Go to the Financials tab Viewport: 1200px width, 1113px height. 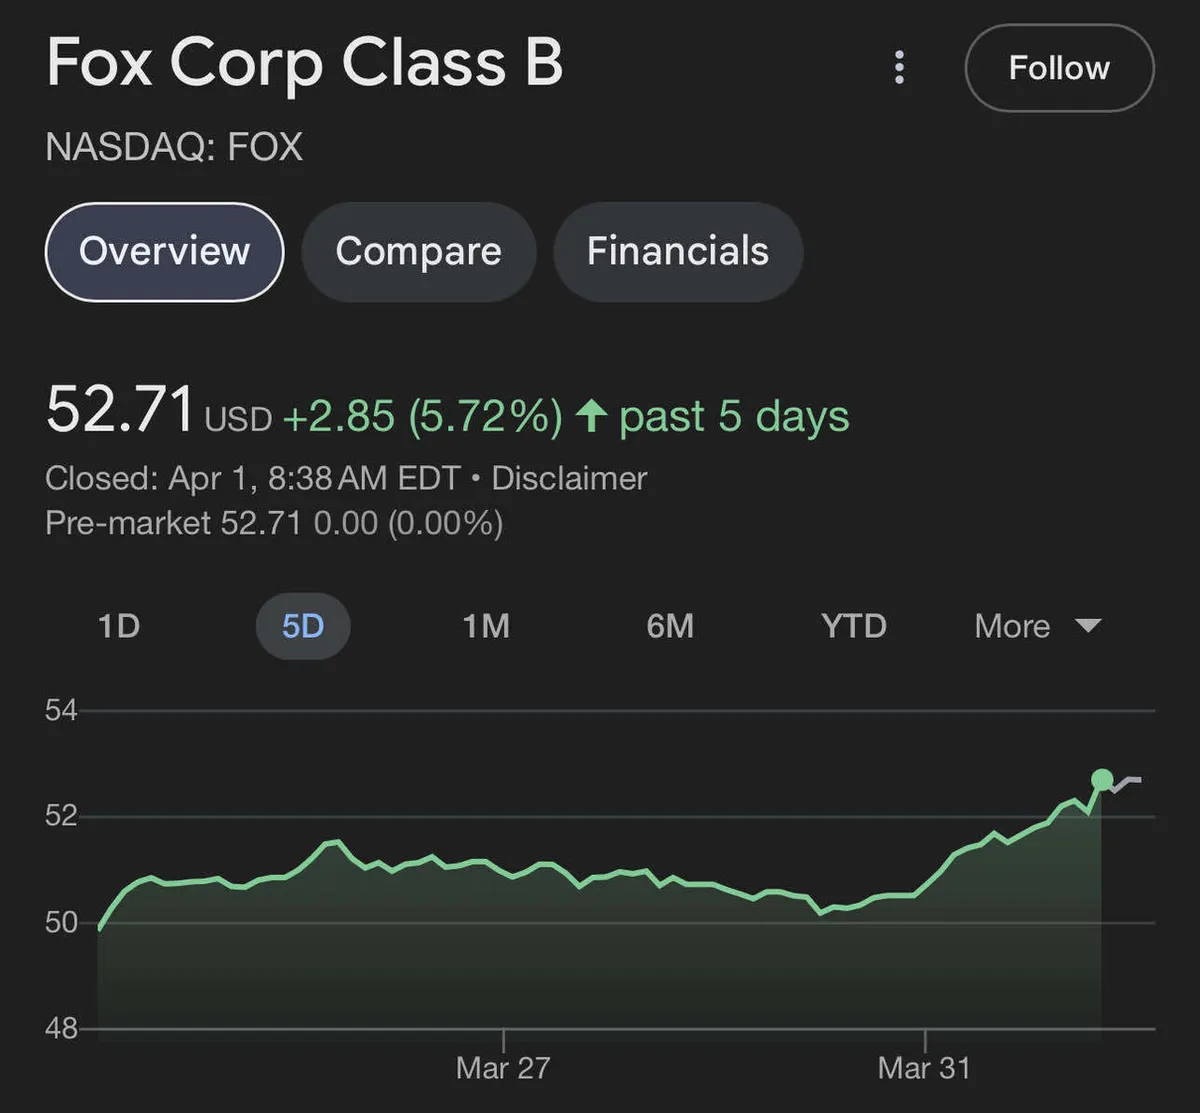(678, 251)
